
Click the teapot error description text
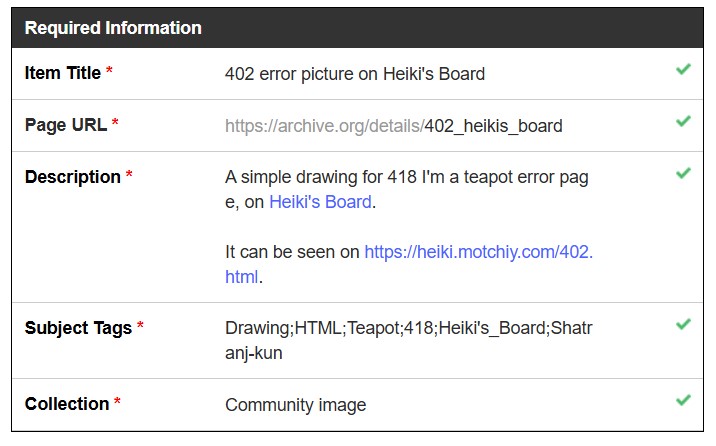click(x=406, y=178)
